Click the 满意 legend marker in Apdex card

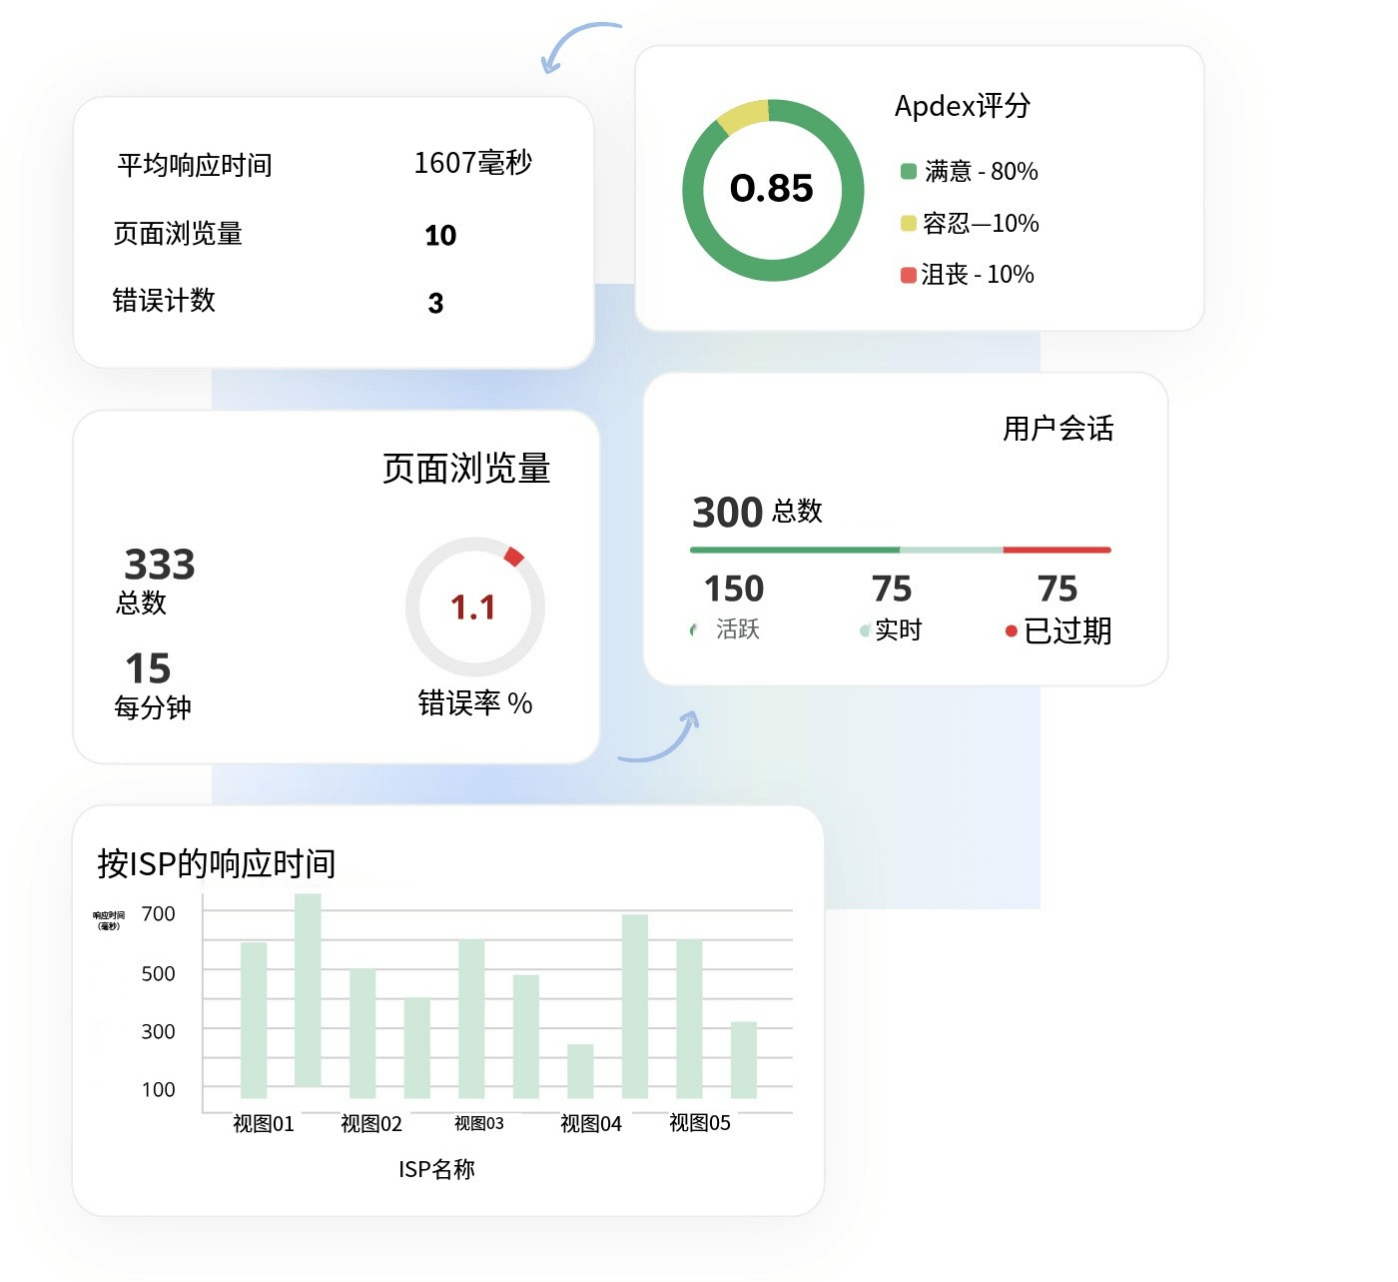[908, 171]
